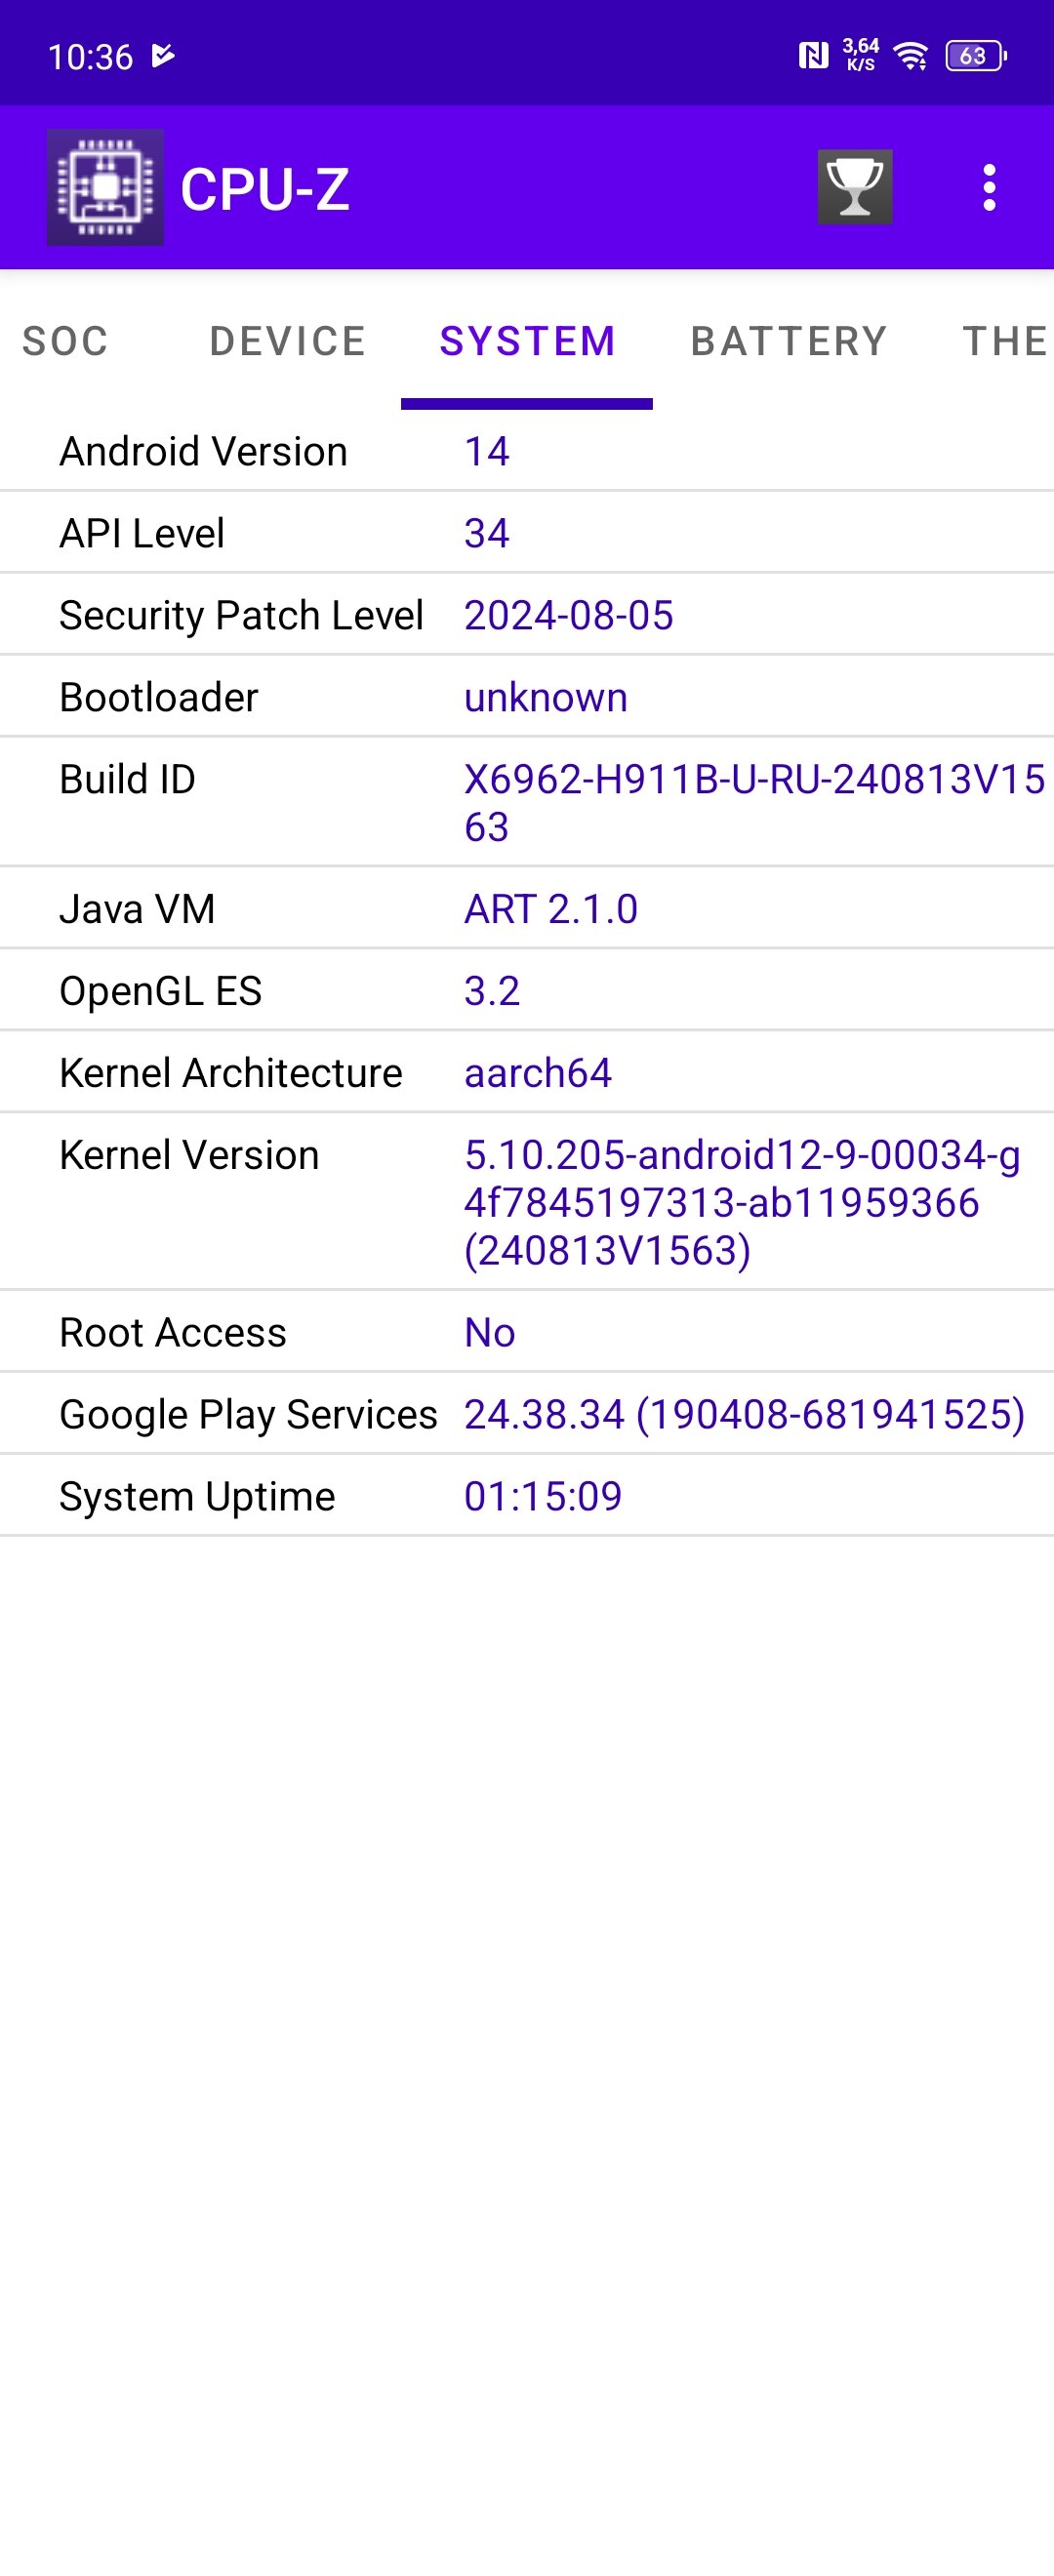1054x2576 pixels.
Task: Select the Build ID value
Action: point(754,803)
